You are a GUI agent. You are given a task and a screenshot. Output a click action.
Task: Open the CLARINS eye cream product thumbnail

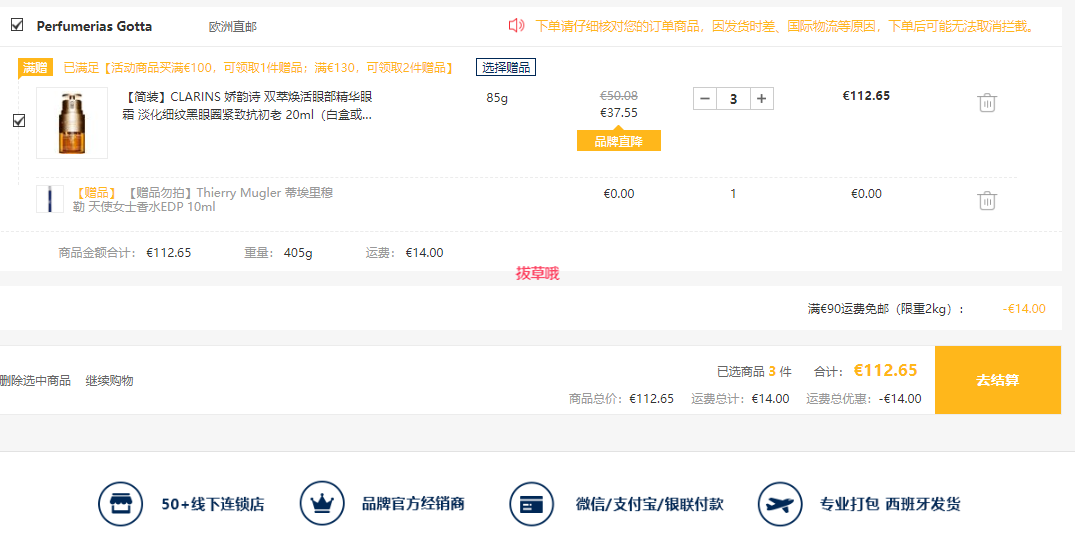[72, 123]
